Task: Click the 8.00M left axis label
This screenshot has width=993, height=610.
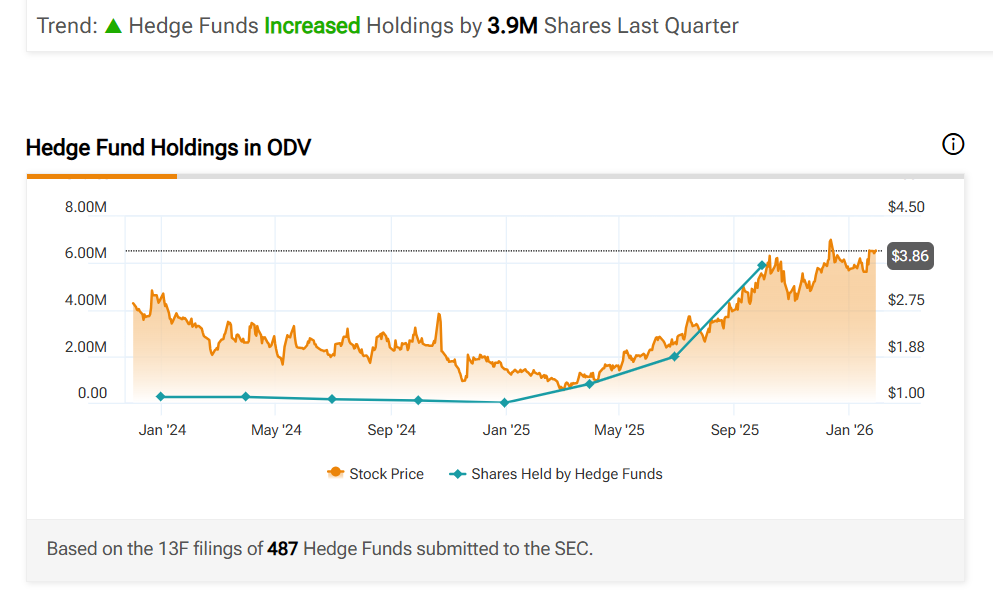Action: coord(86,207)
